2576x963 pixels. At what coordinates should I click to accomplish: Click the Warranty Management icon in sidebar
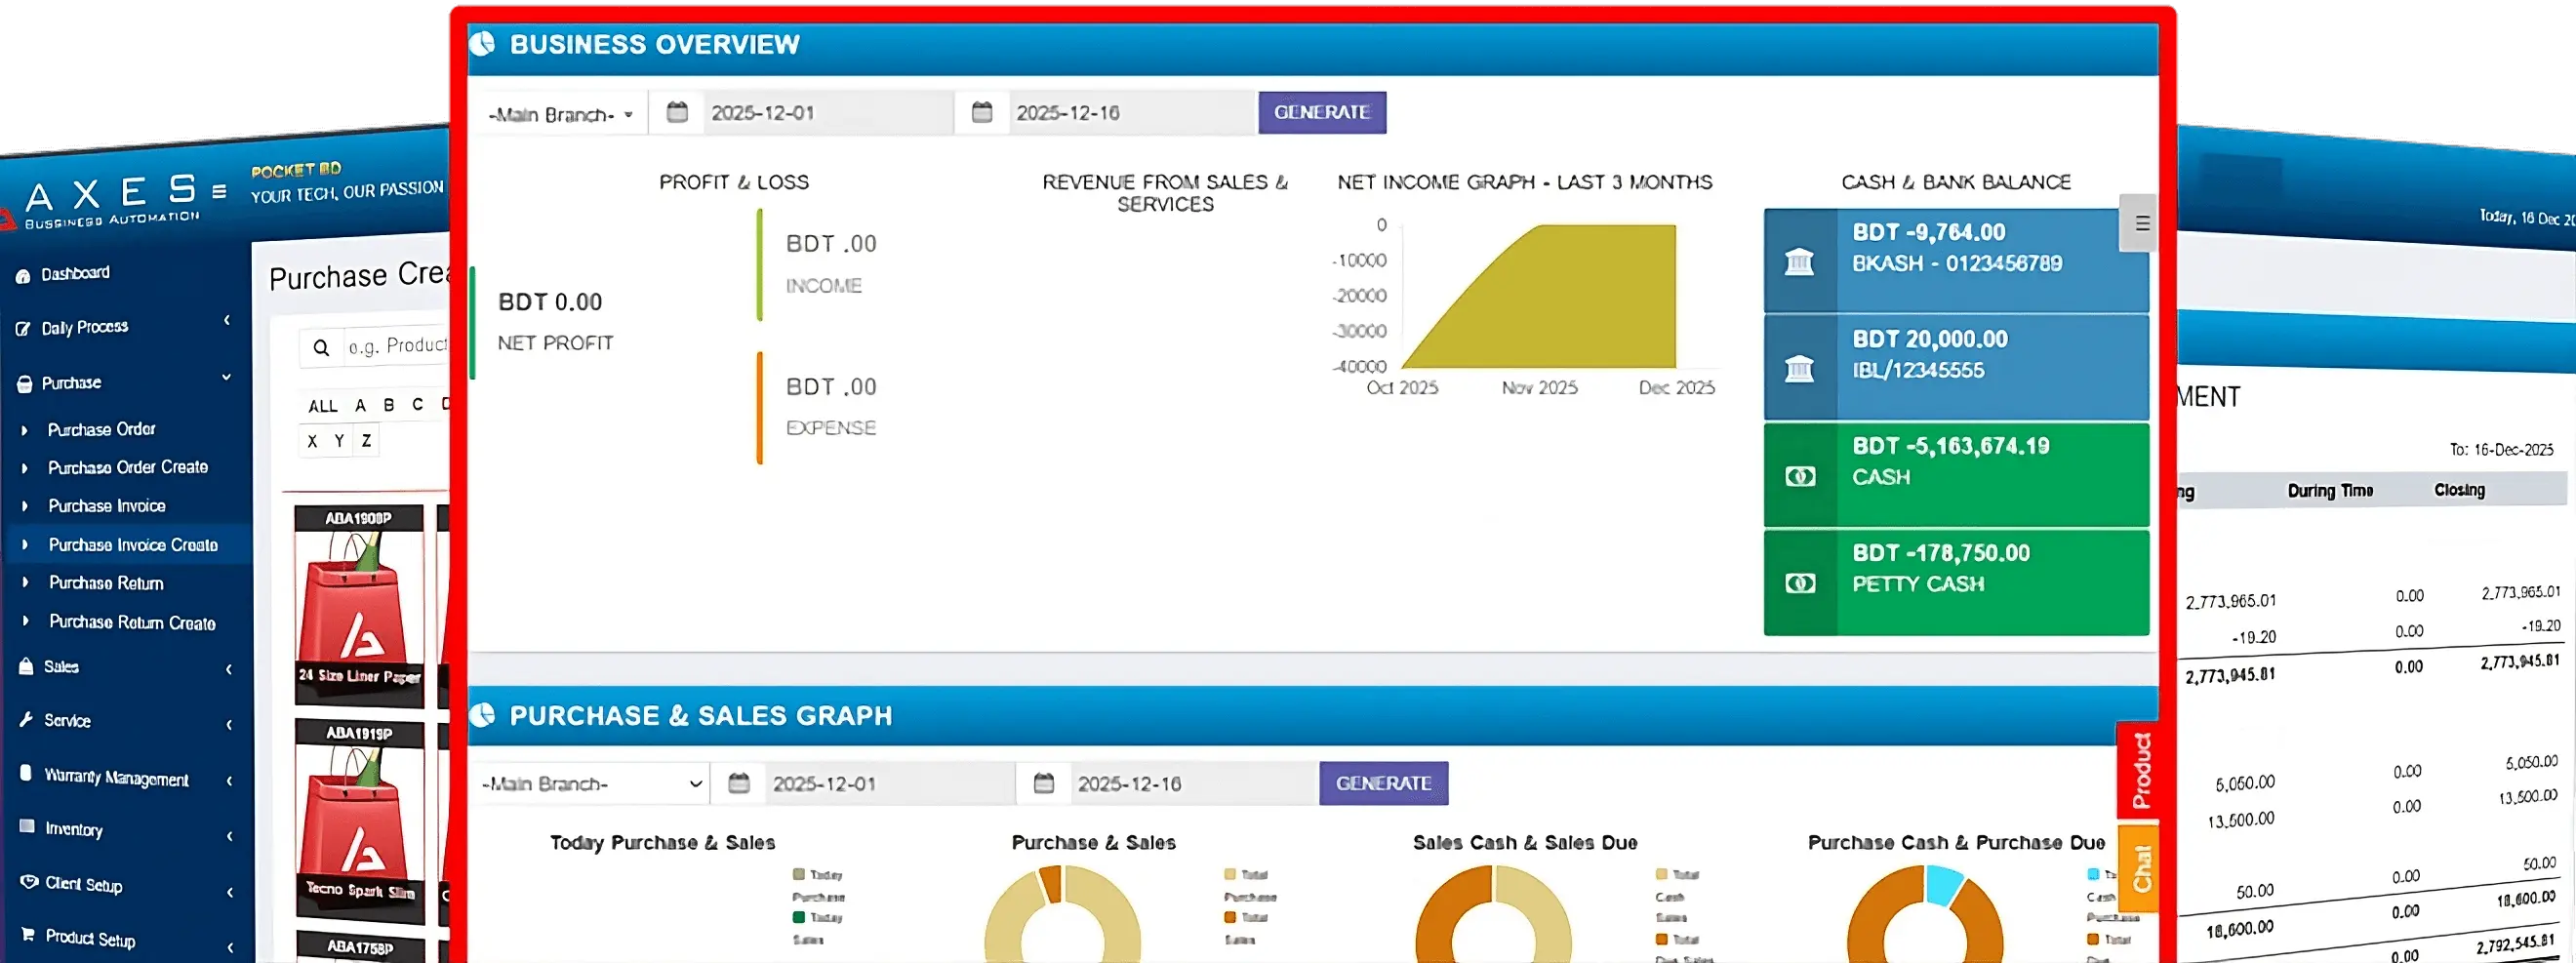(26, 773)
